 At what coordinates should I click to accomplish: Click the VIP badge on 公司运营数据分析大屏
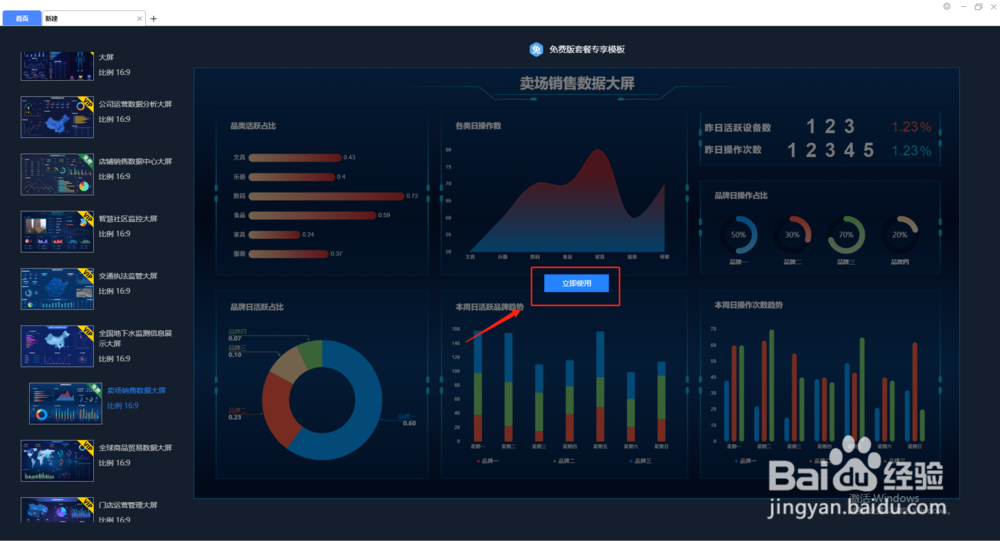(x=87, y=103)
